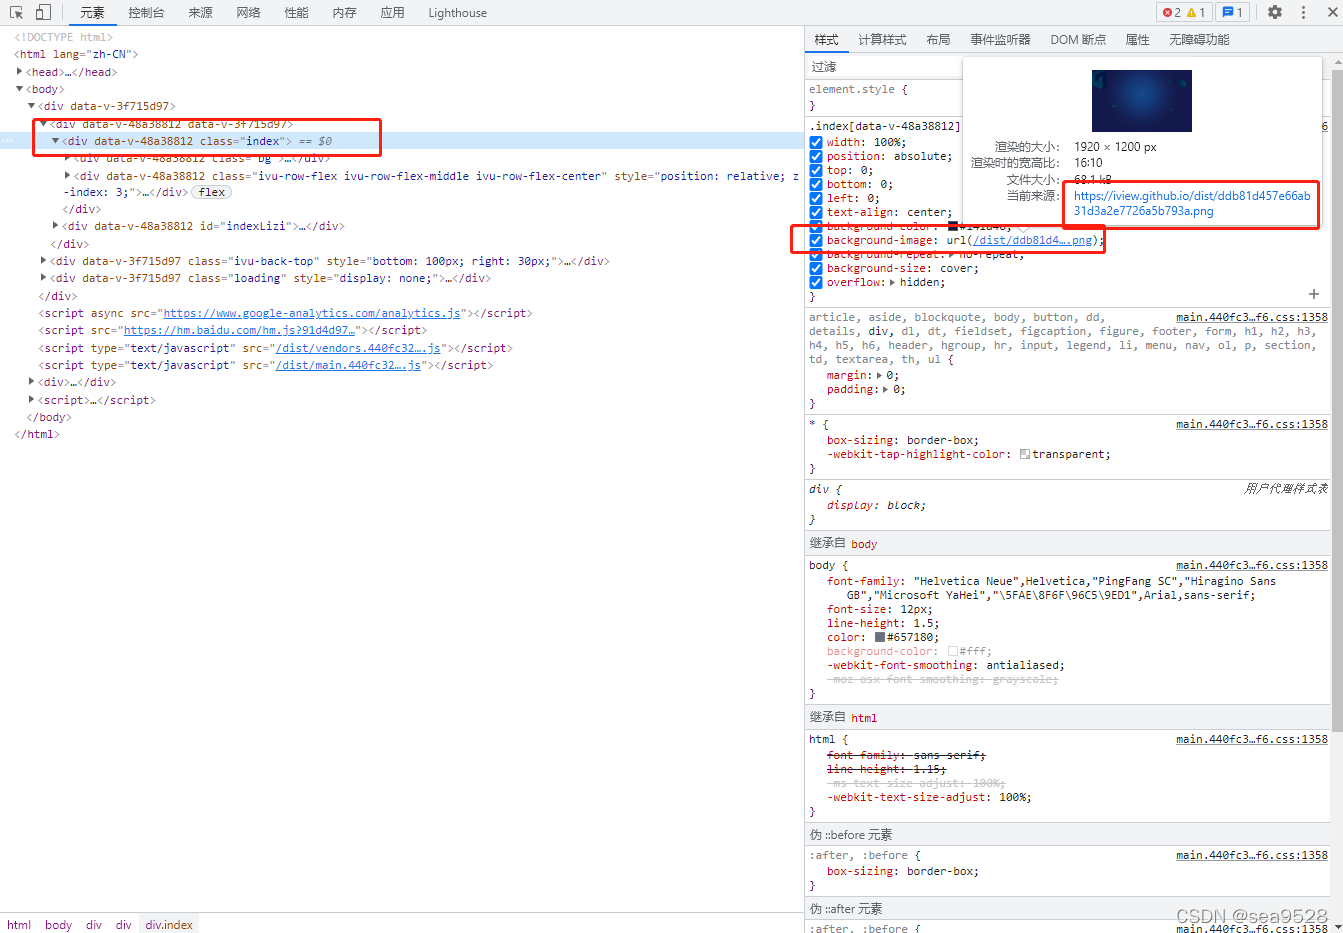The height and width of the screenshot is (933, 1343).
Task: Open the errors and warnings counter
Action: (1184, 12)
